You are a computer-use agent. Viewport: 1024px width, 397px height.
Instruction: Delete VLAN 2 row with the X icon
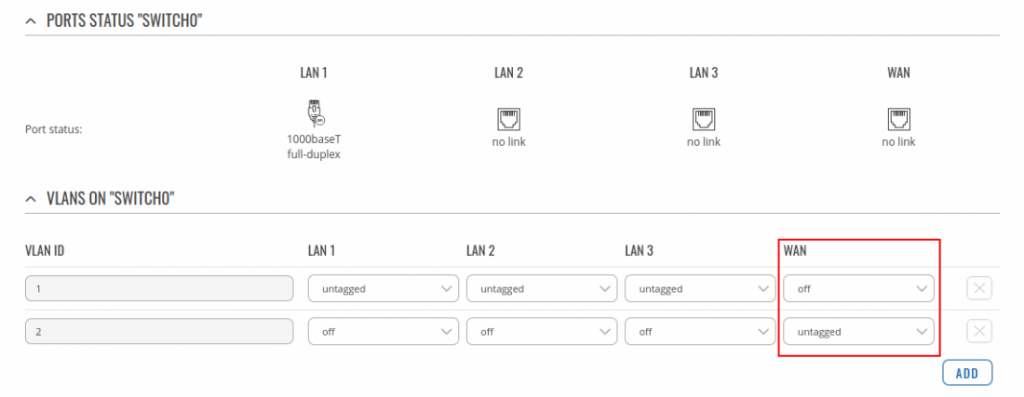click(x=979, y=332)
